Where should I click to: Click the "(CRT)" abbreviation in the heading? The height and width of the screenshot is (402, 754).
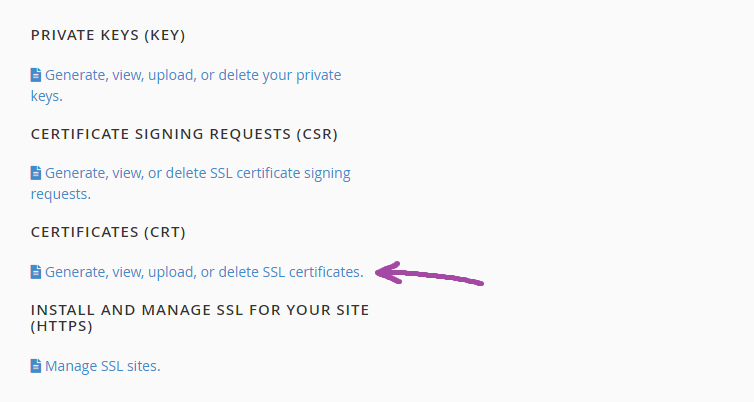(x=165, y=232)
